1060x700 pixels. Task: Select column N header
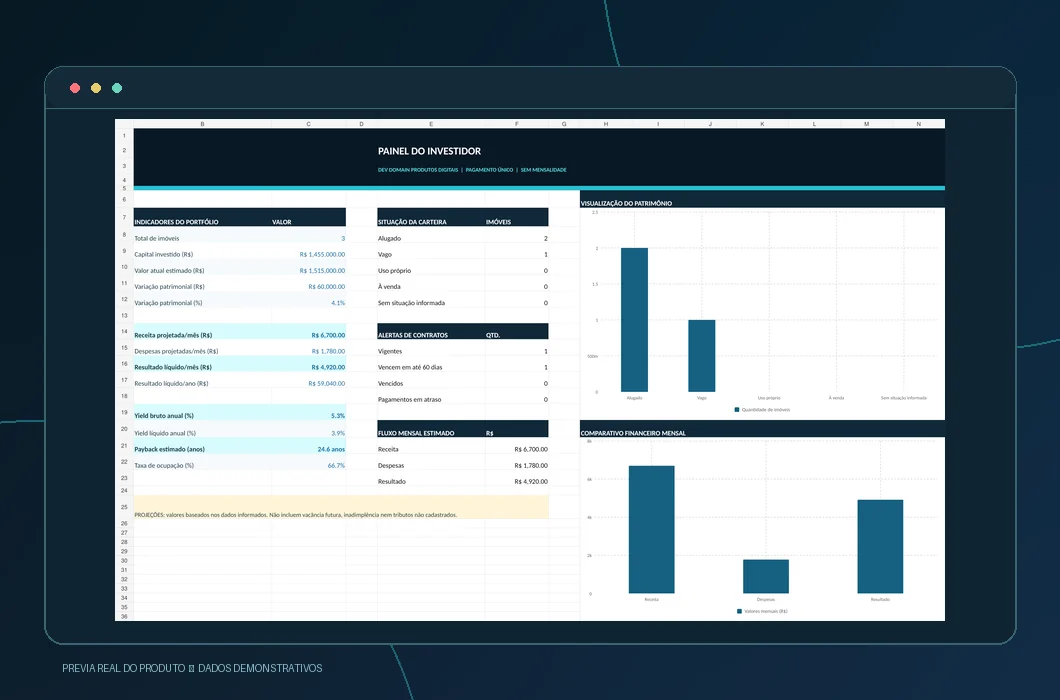pyautogui.click(x=919, y=124)
